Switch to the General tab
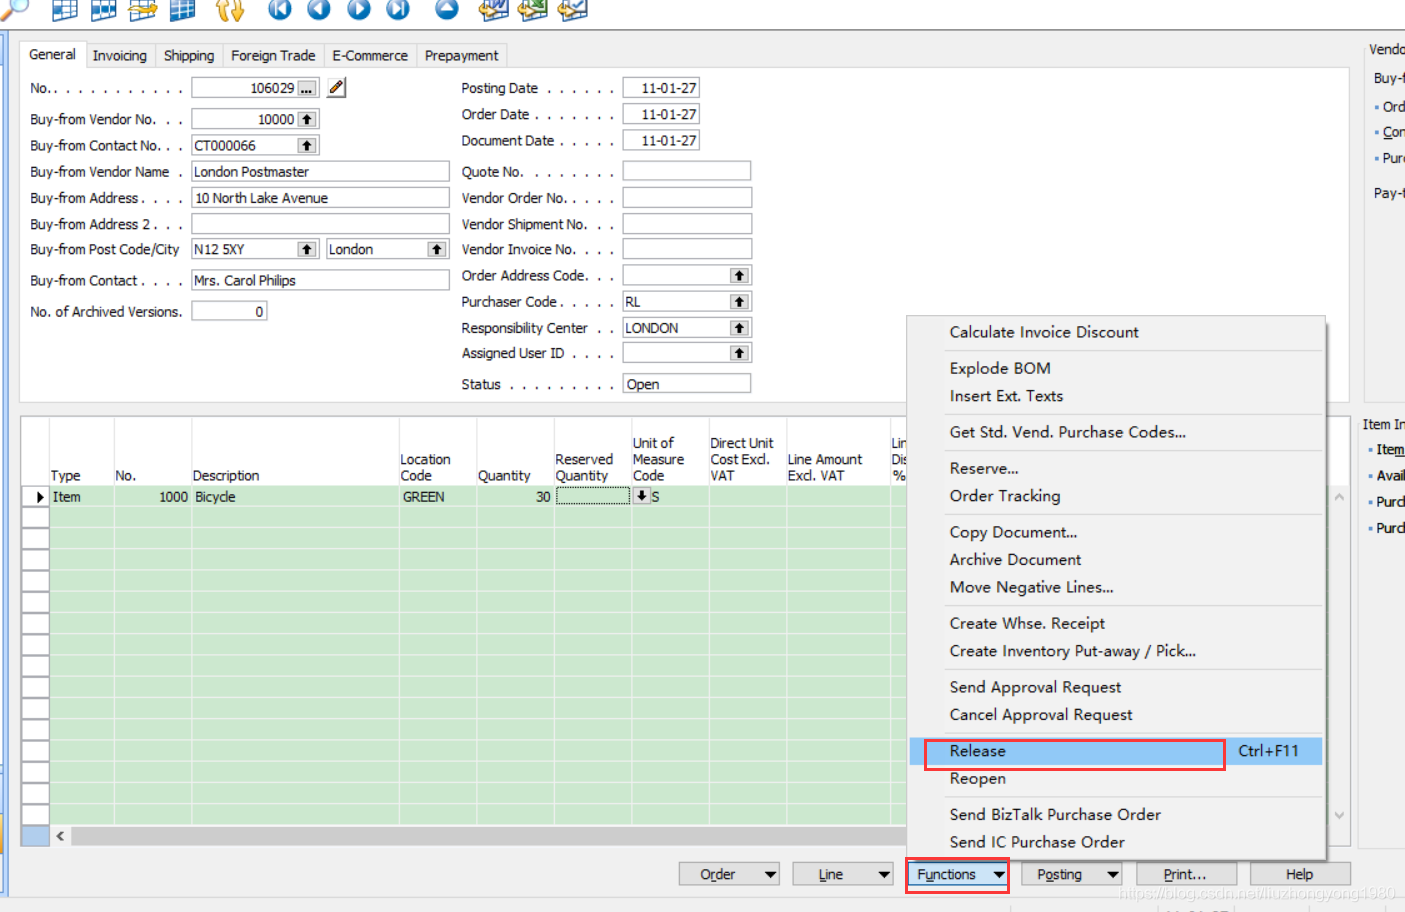 52,54
